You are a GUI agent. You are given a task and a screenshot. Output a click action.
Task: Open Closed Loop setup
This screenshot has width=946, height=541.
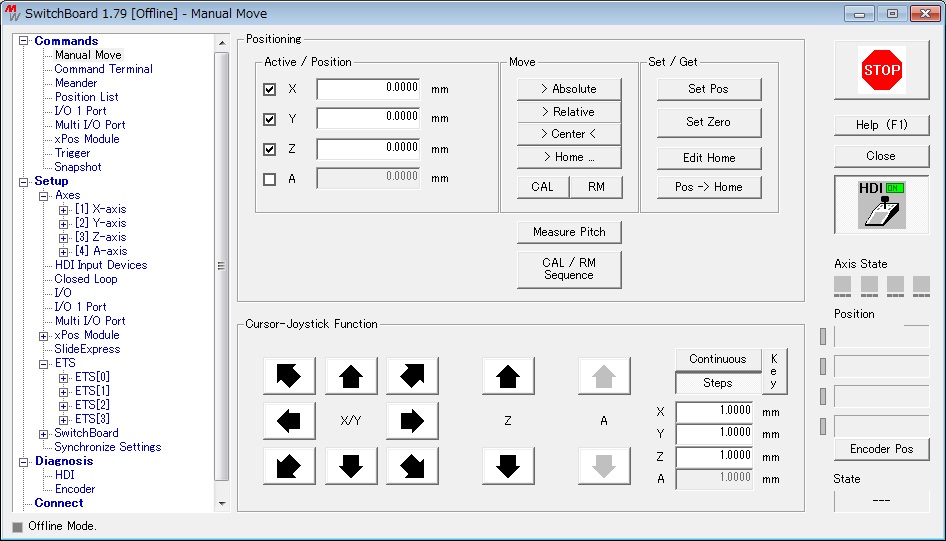tap(86, 279)
